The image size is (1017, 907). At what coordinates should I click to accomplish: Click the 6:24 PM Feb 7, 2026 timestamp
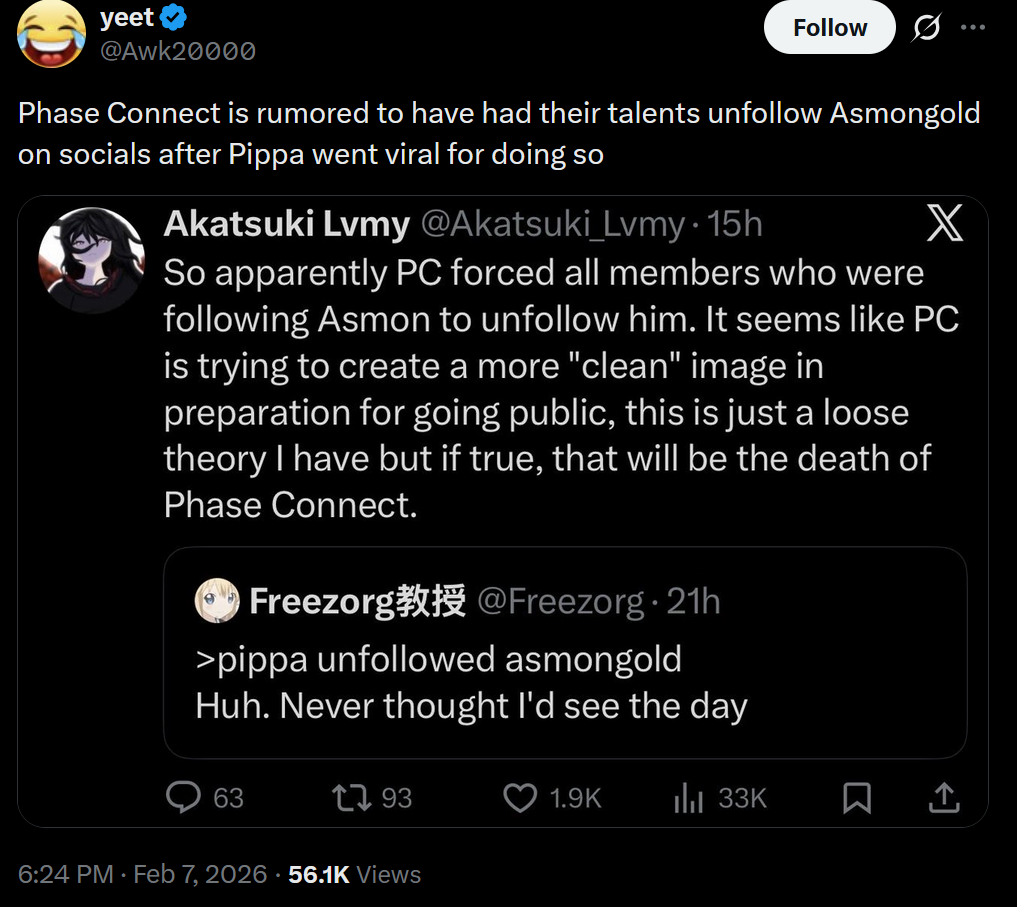point(142,874)
